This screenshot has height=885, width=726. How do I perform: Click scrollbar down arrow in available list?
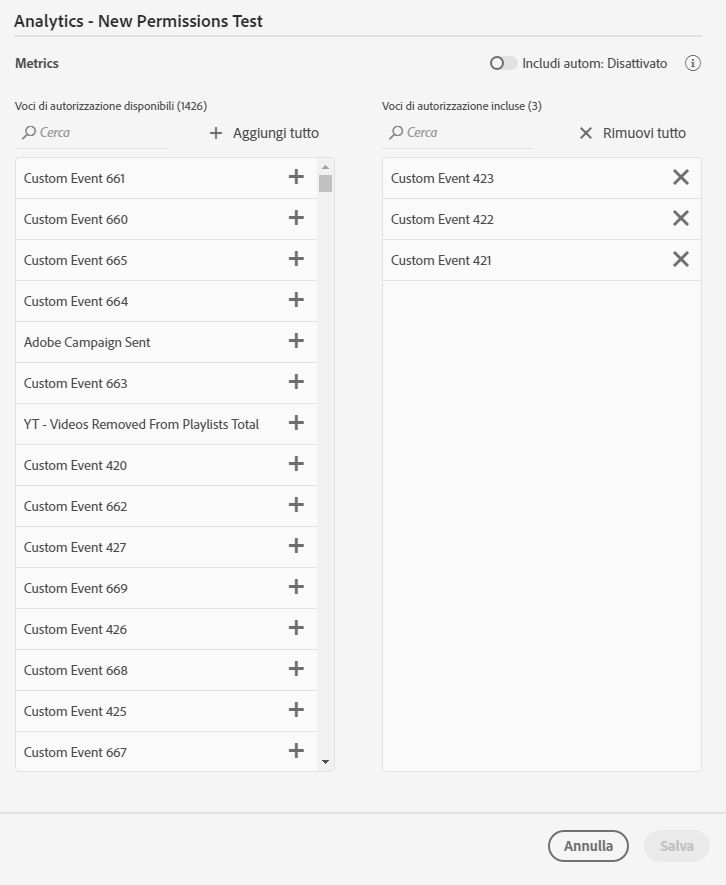pos(325,762)
